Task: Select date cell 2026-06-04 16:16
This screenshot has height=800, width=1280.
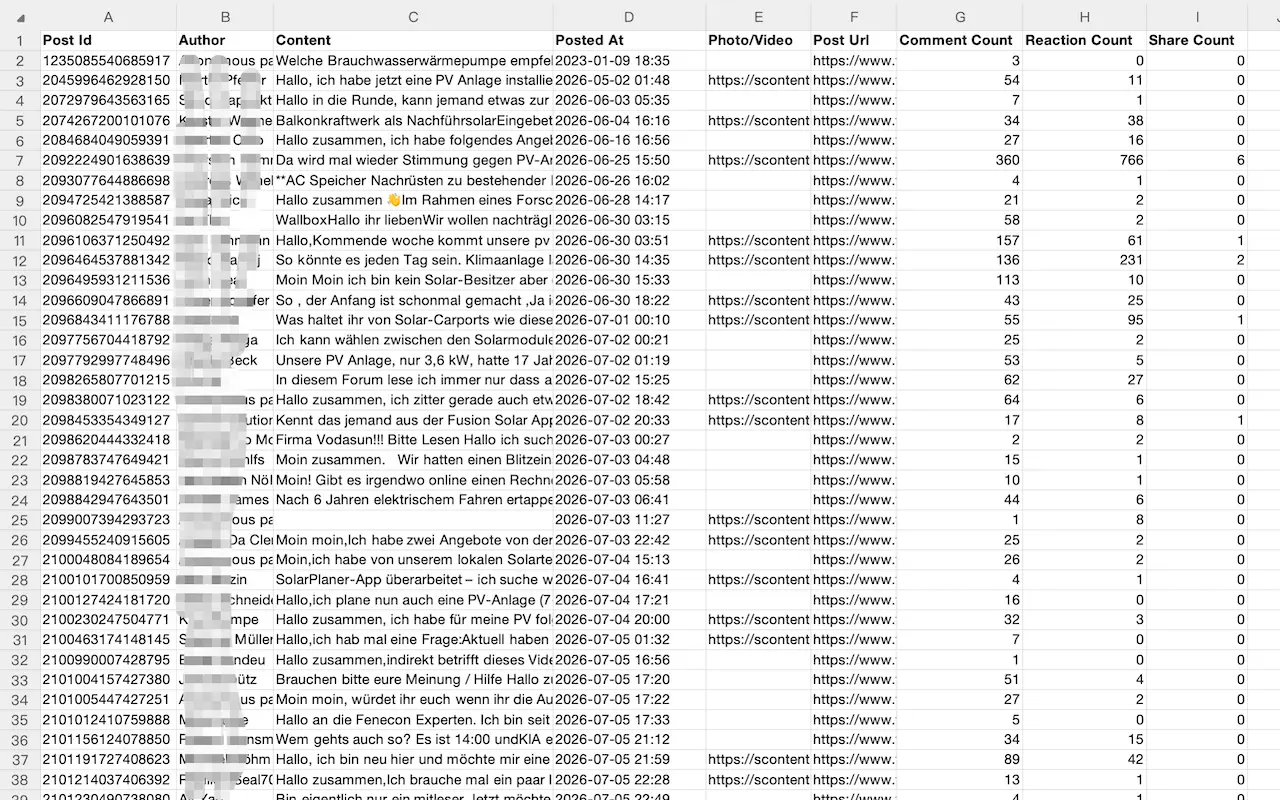Action: click(629, 120)
